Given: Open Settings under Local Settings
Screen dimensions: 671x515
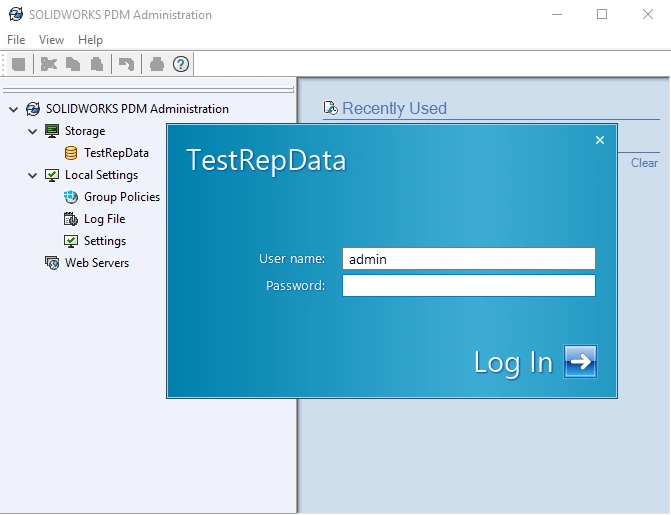Looking at the screenshot, I should (x=105, y=241).
